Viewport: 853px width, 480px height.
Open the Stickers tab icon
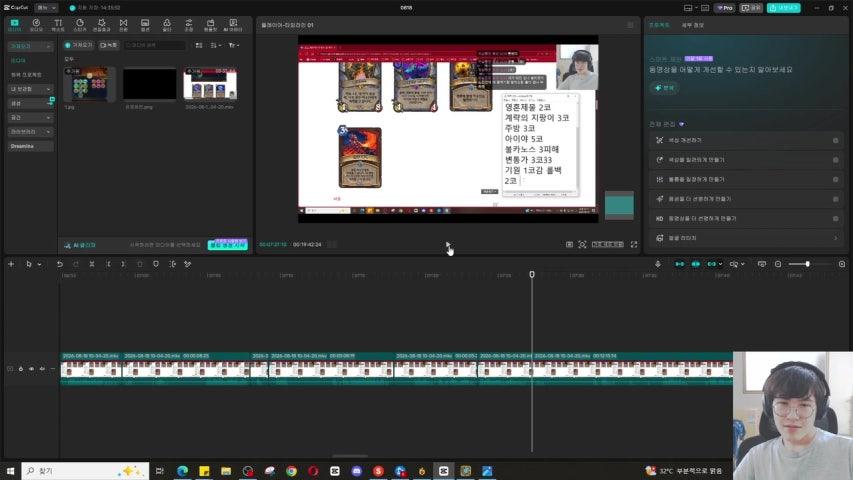(x=80, y=24)
